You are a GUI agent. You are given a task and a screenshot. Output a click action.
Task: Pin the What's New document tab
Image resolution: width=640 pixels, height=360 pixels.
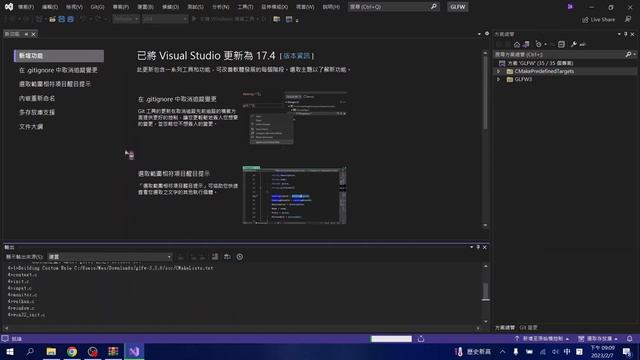(x=26, y=34)
